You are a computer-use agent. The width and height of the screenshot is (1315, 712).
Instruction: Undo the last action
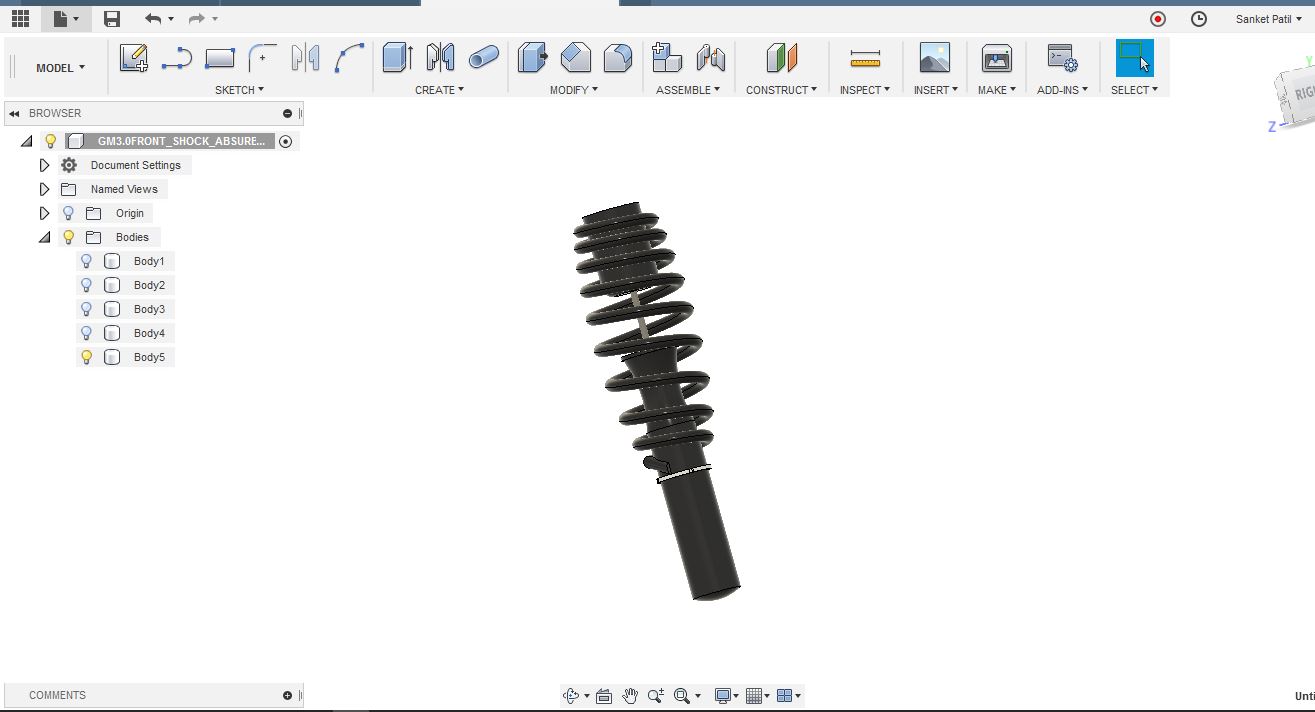153,18
